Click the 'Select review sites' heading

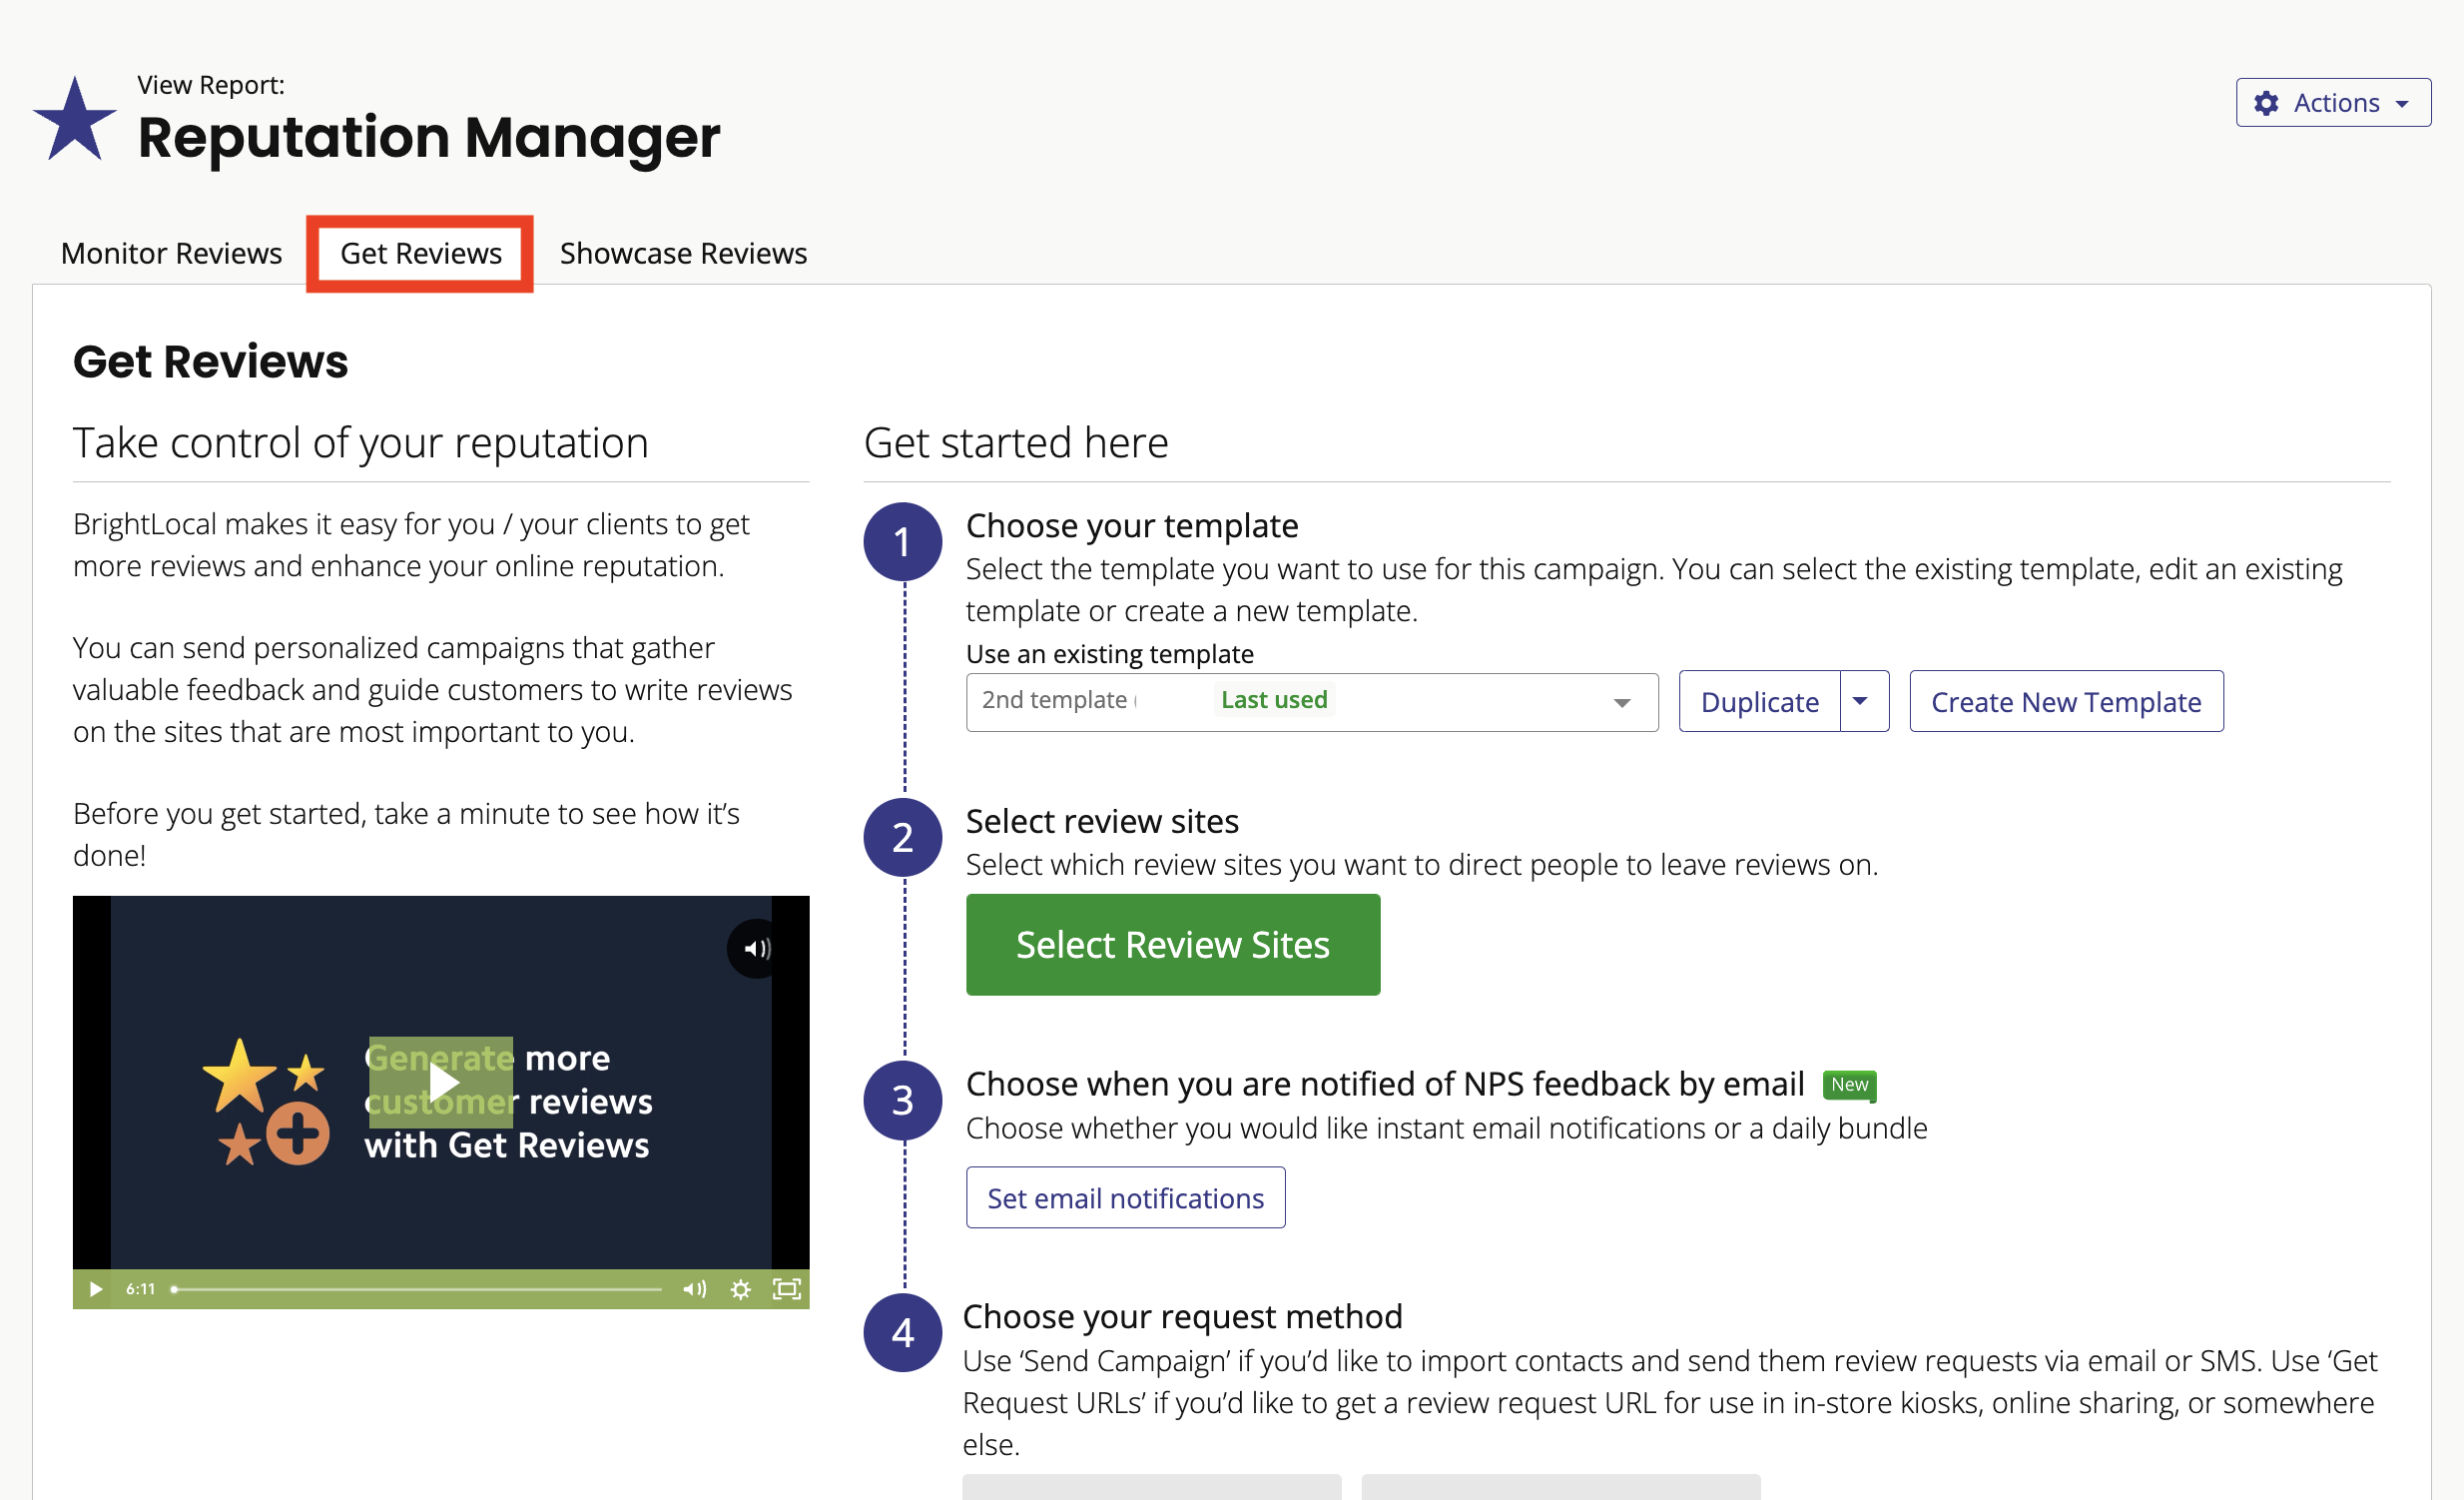pyautogui.click(x=1101, y=821)
